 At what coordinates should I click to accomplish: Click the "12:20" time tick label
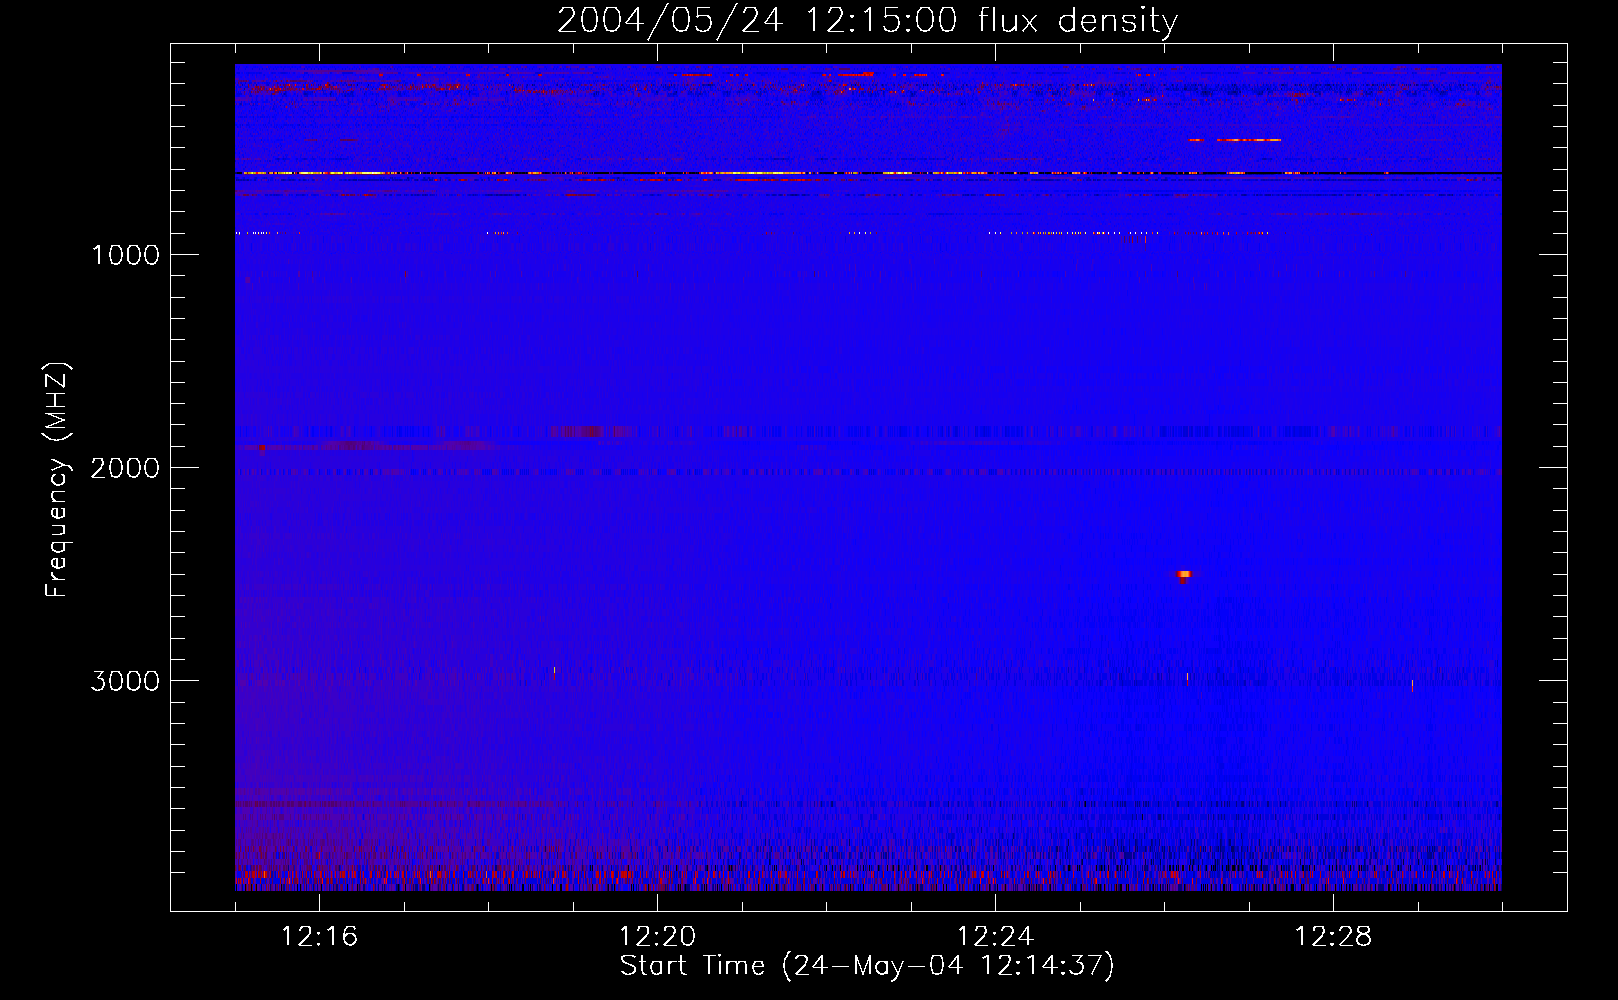tap(657, 937)
